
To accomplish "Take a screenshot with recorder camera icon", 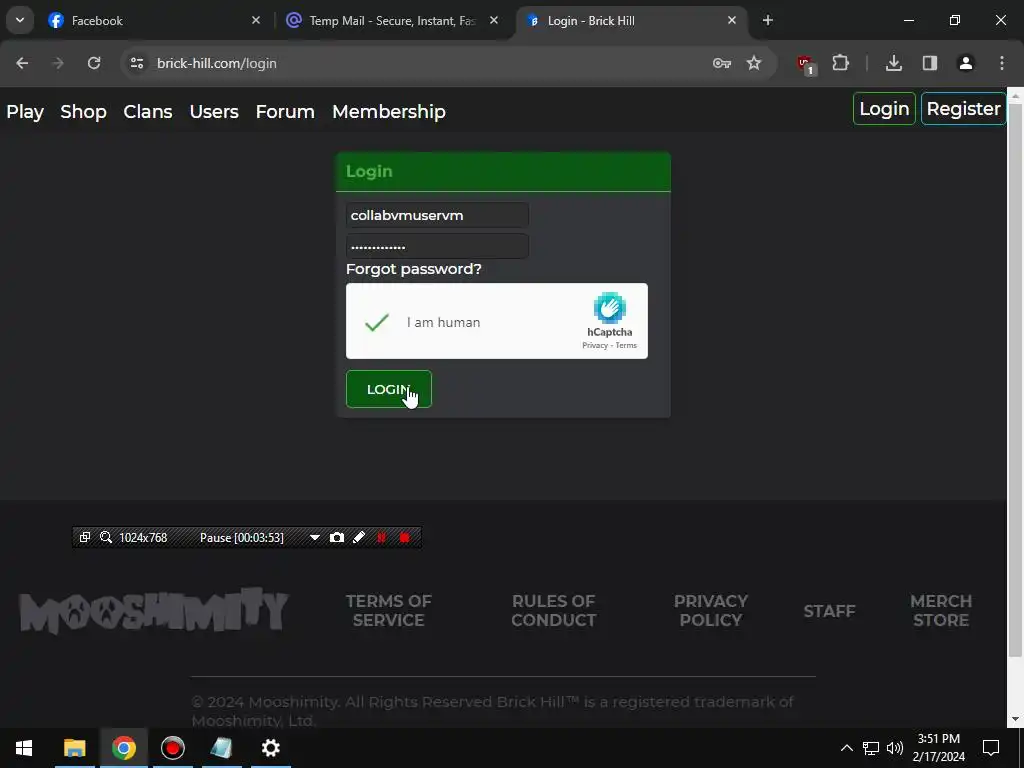I will (x=337, y=537).
